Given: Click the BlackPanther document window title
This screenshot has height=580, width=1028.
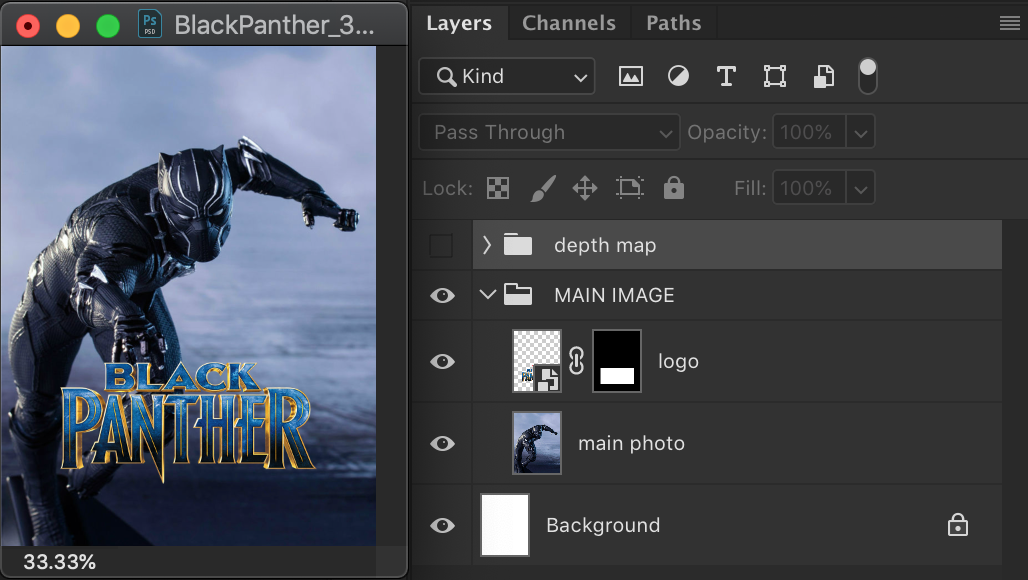Looking at the screenshot, I should pyautogui.click(x=274, y=25).
